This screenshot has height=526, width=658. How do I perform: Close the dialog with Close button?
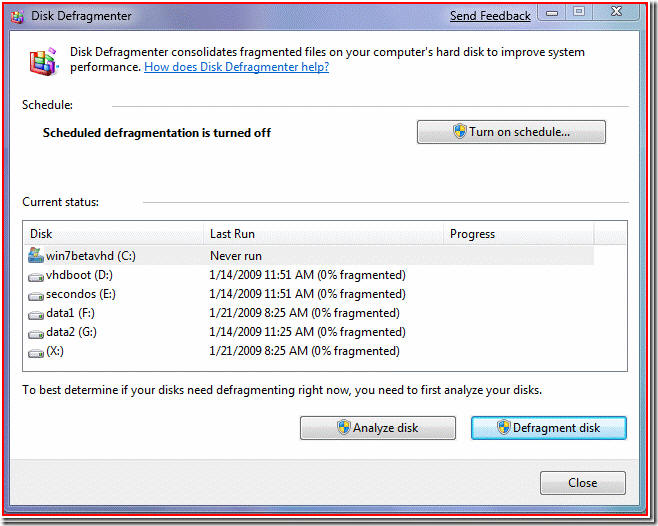(x=583, y=483)
